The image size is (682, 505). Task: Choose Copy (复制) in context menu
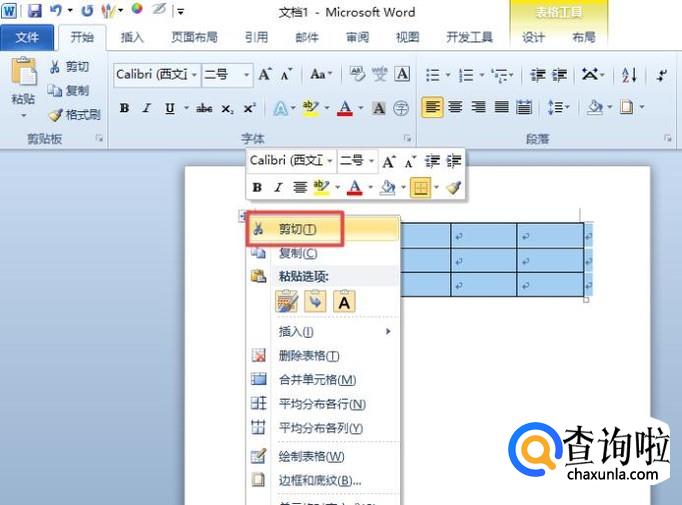[x=323, y=253]
